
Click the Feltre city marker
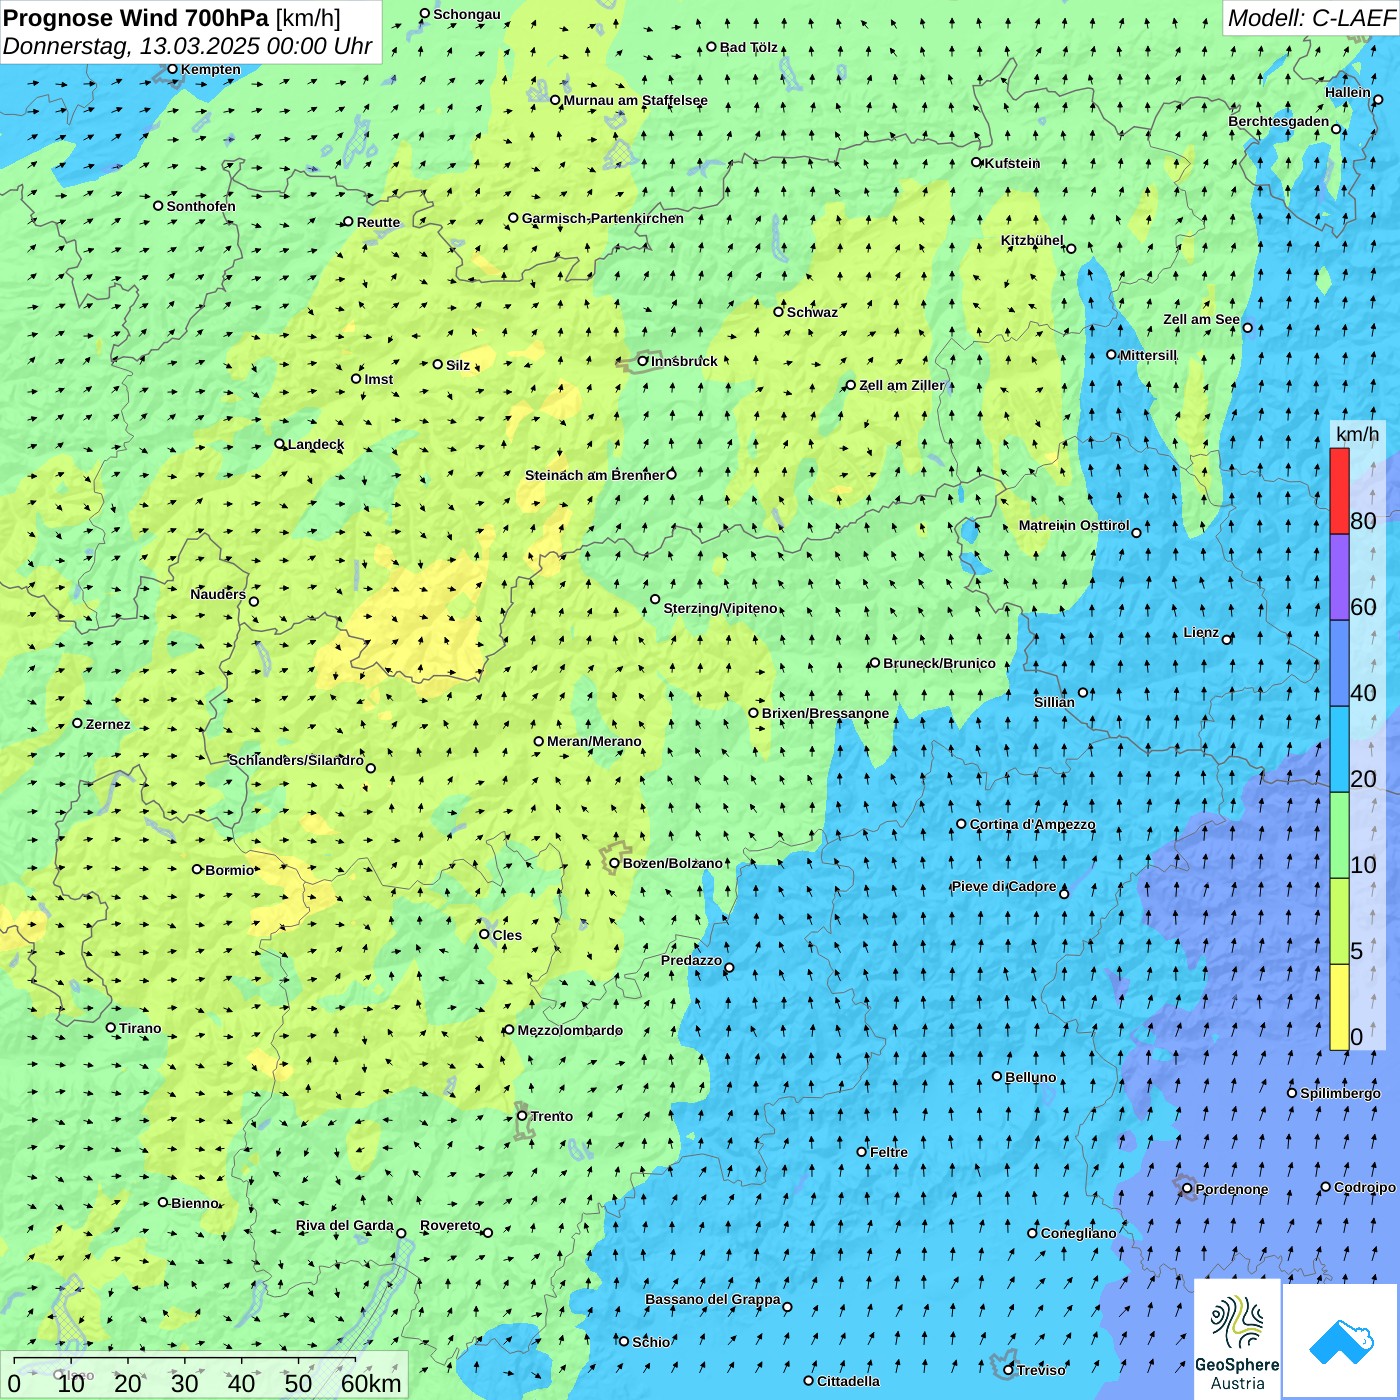(x=862, y=1152)
